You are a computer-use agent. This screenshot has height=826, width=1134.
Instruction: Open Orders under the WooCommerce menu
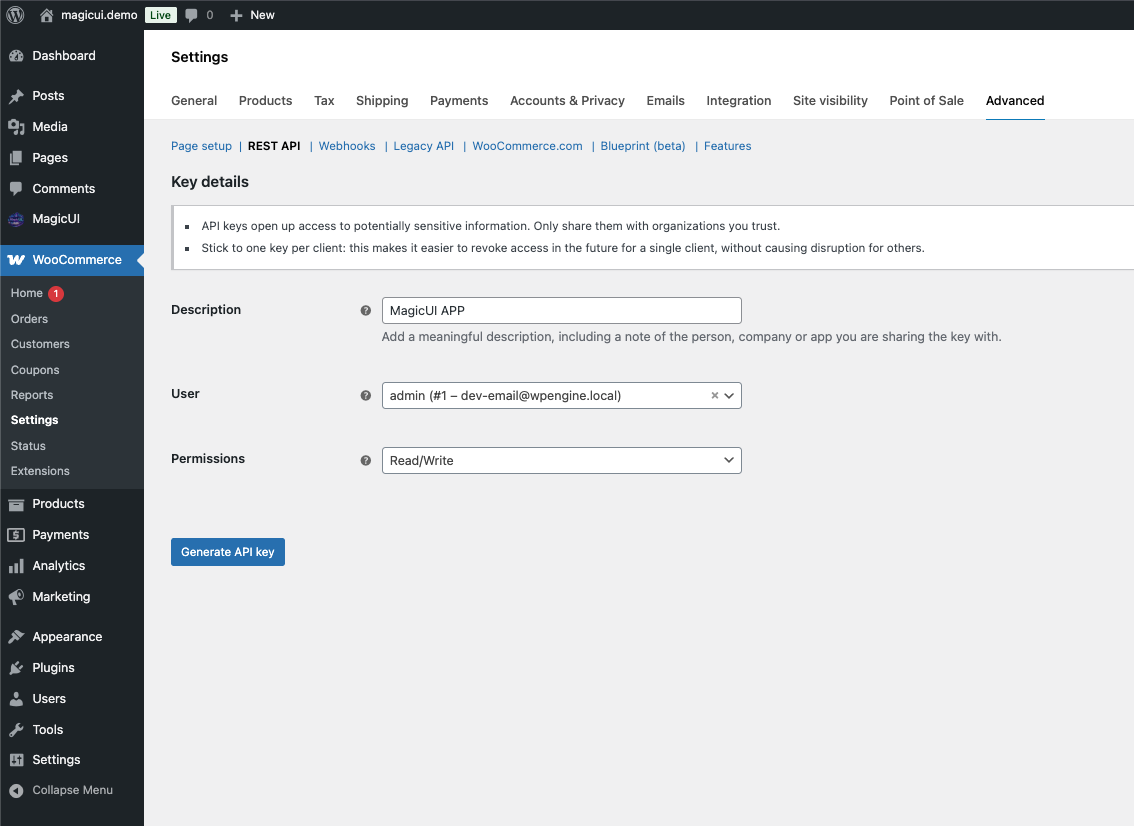pyautogui.click(x=30, y=319)
